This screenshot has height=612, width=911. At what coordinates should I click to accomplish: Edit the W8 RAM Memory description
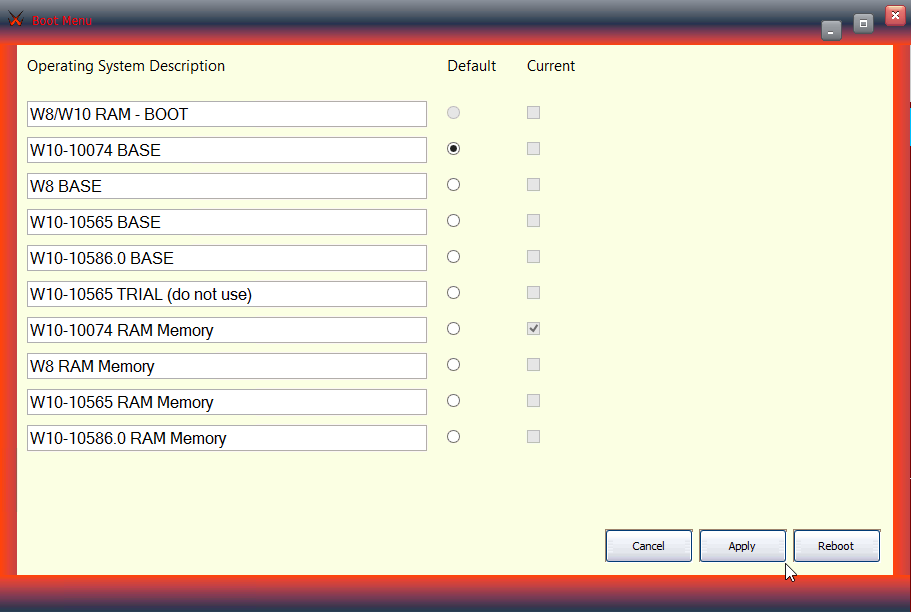pos(227,366)
